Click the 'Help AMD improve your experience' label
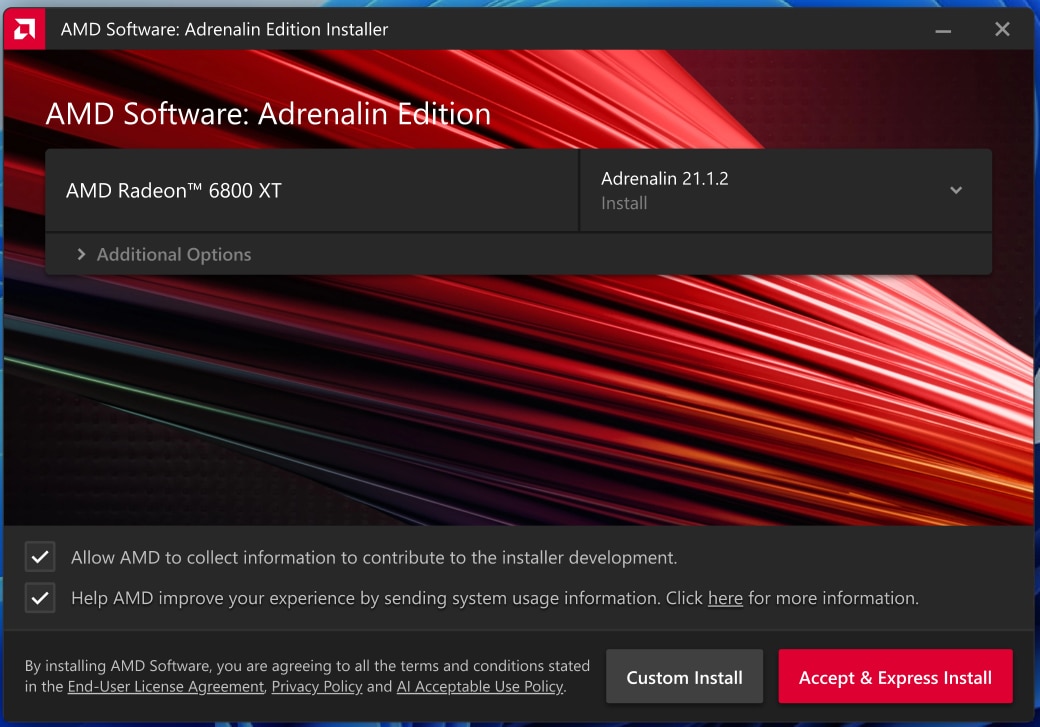 pyautogui.click(x=365, y=598)
